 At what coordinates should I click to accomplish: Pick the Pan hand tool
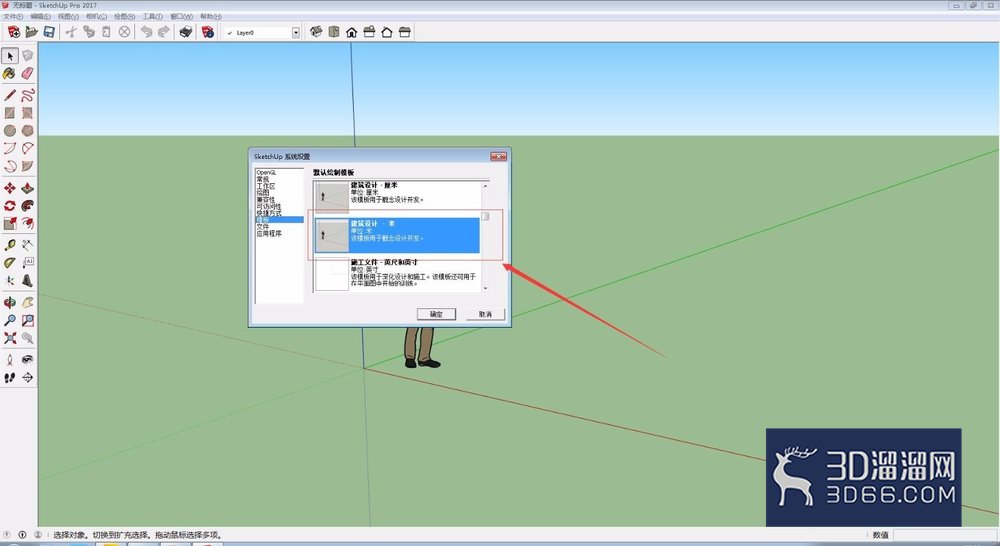click(27, 302)
